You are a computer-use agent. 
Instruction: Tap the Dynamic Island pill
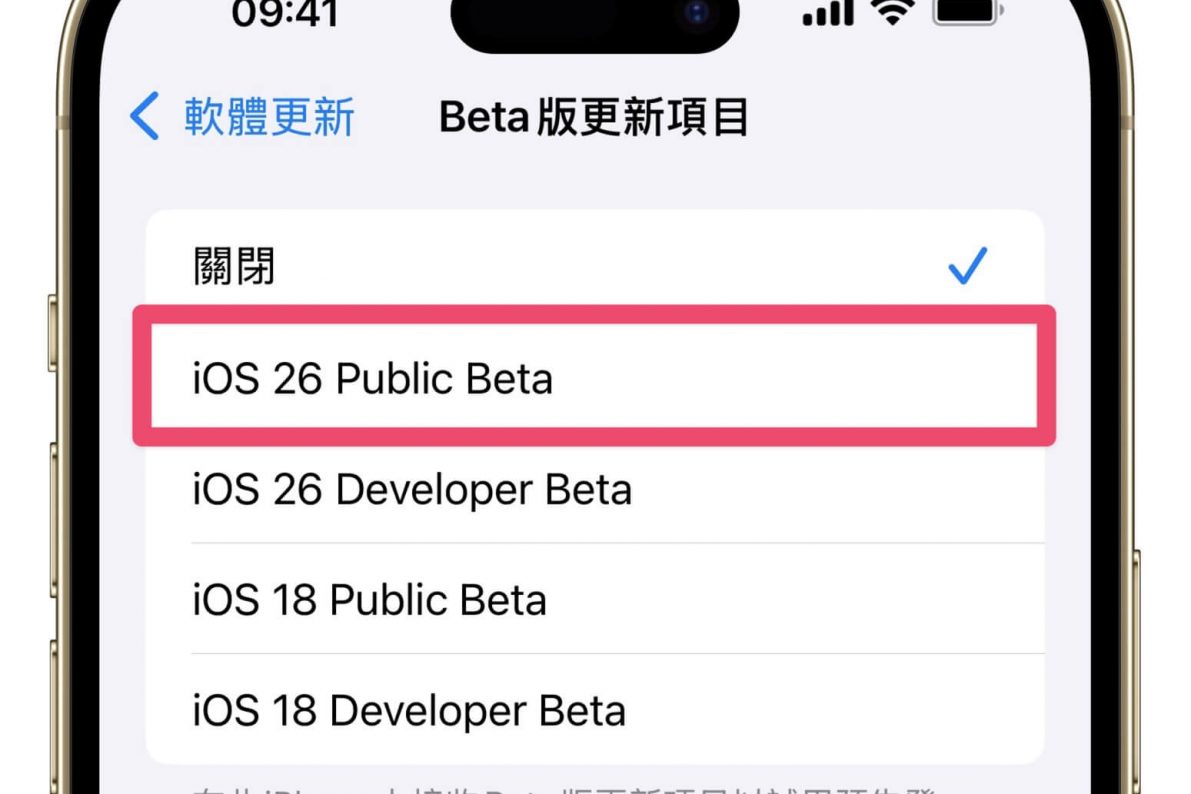click(x=594, y=20)
